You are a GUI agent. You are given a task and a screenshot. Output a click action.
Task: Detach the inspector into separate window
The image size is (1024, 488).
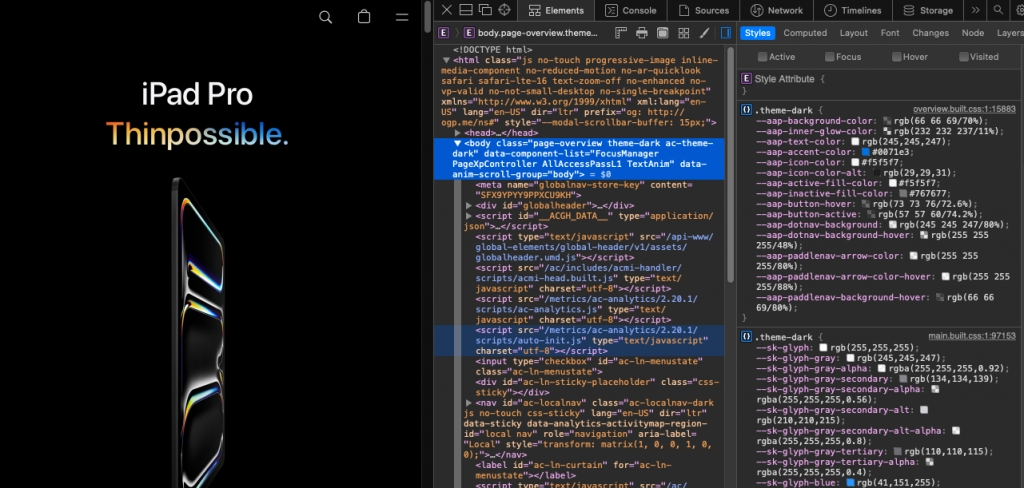485,10
